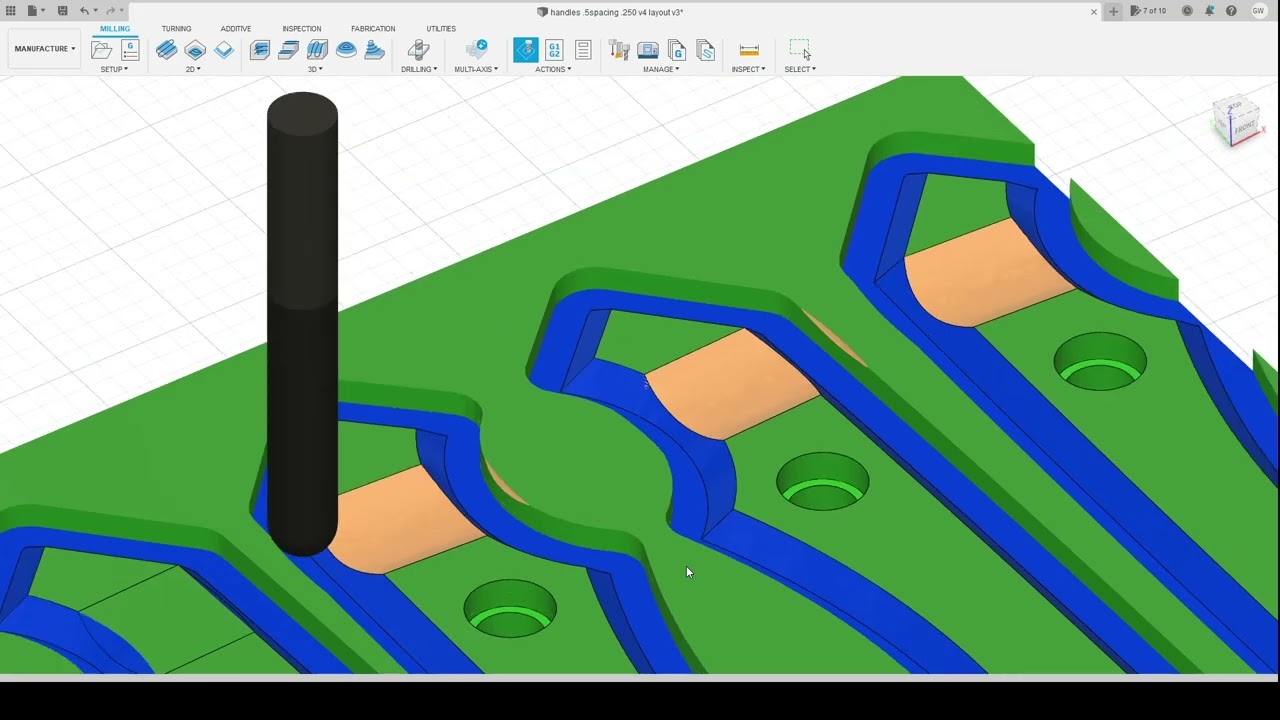Switch to the Utilities tab
The height and width of the screenshot is (720, 1280).
pyautogui.click(x=441, y=29)
